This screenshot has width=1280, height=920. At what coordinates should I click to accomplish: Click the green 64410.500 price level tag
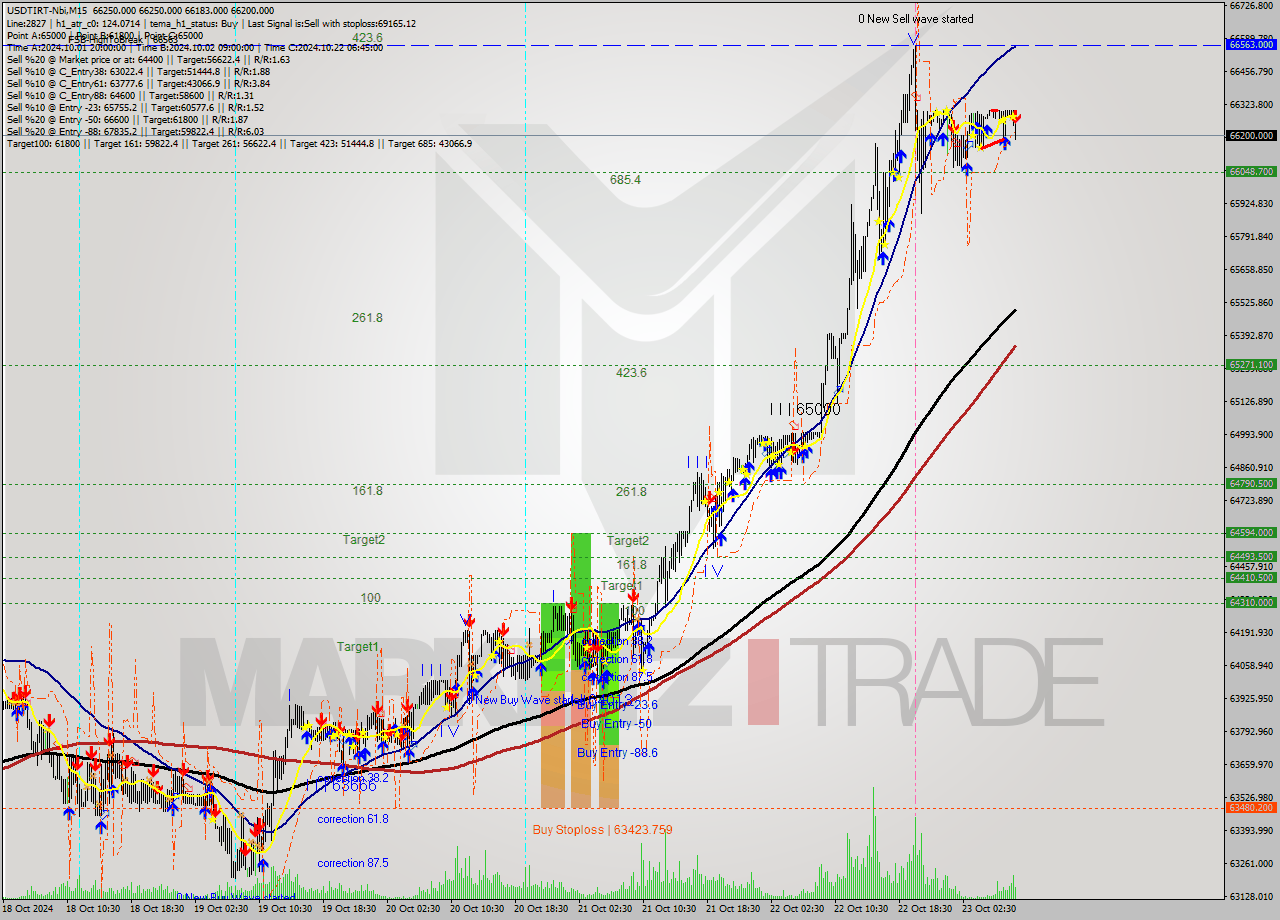pos(1251,578)
